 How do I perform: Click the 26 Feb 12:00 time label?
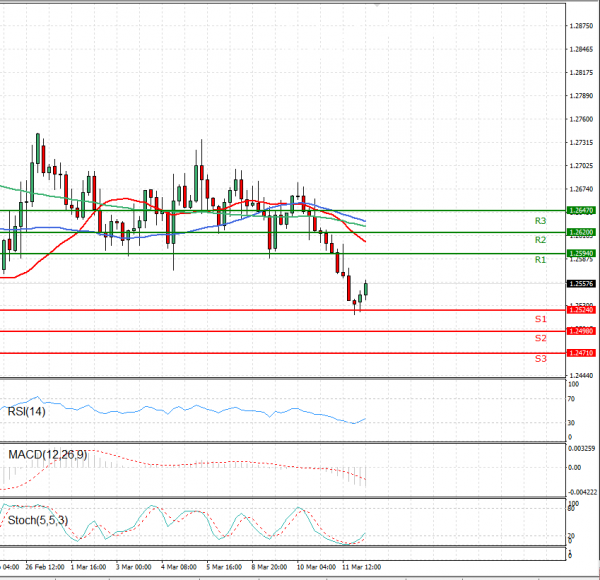[44, 567]
